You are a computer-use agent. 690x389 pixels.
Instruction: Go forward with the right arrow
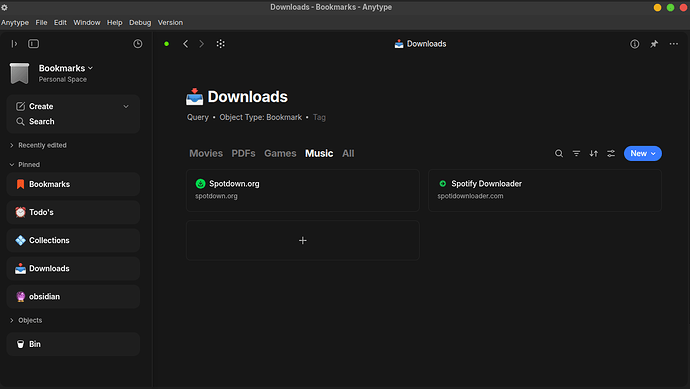[x=202, y=44]
